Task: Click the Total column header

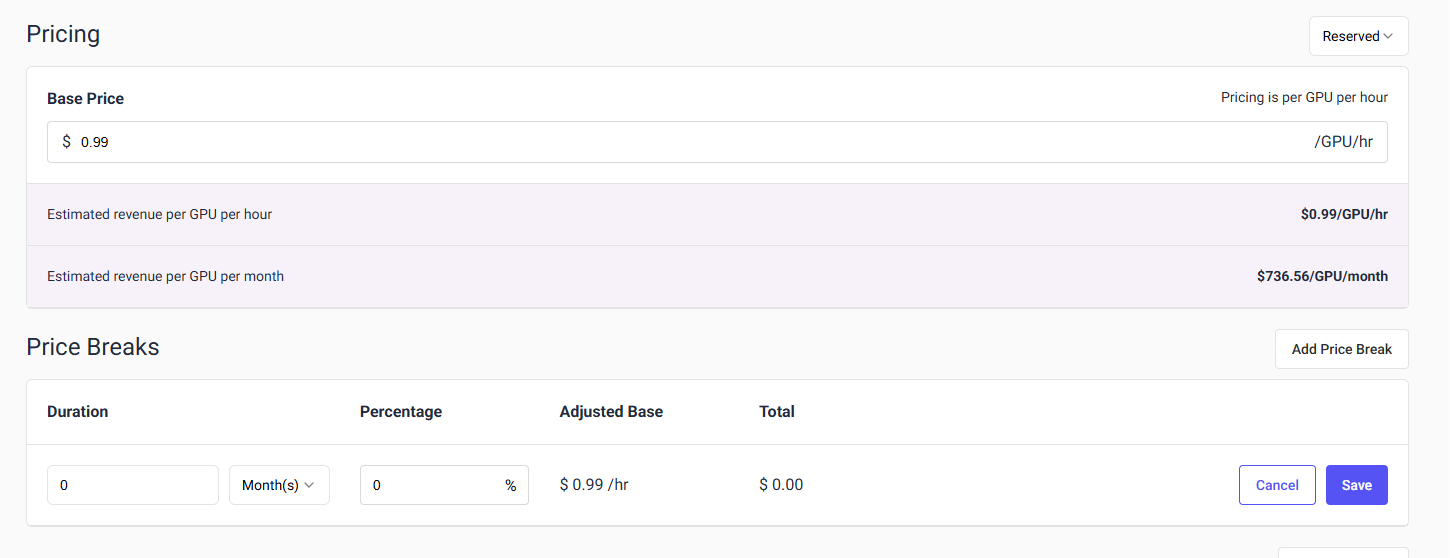Action: pyautogui.click(x=776, y=411)
